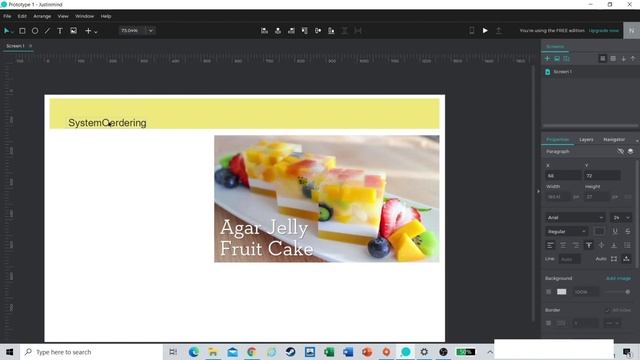Click the Y position input field
This screenshot has width=640, height=360.
[602, 176]
